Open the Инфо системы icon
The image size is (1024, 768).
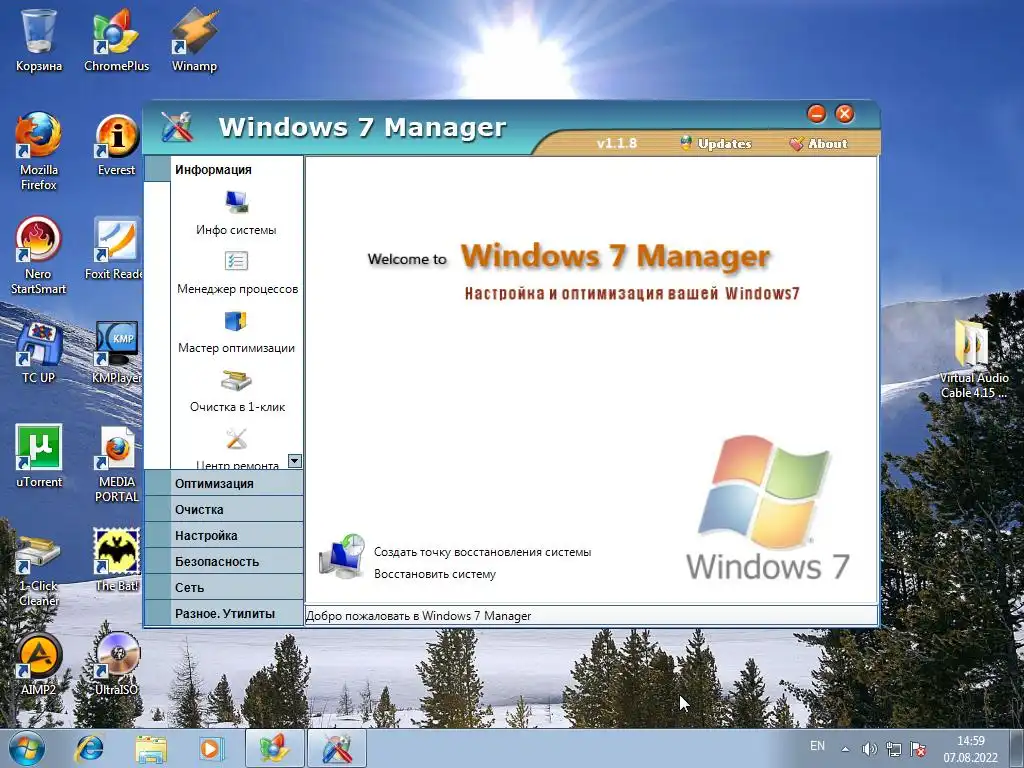click(x=236, y=202)
